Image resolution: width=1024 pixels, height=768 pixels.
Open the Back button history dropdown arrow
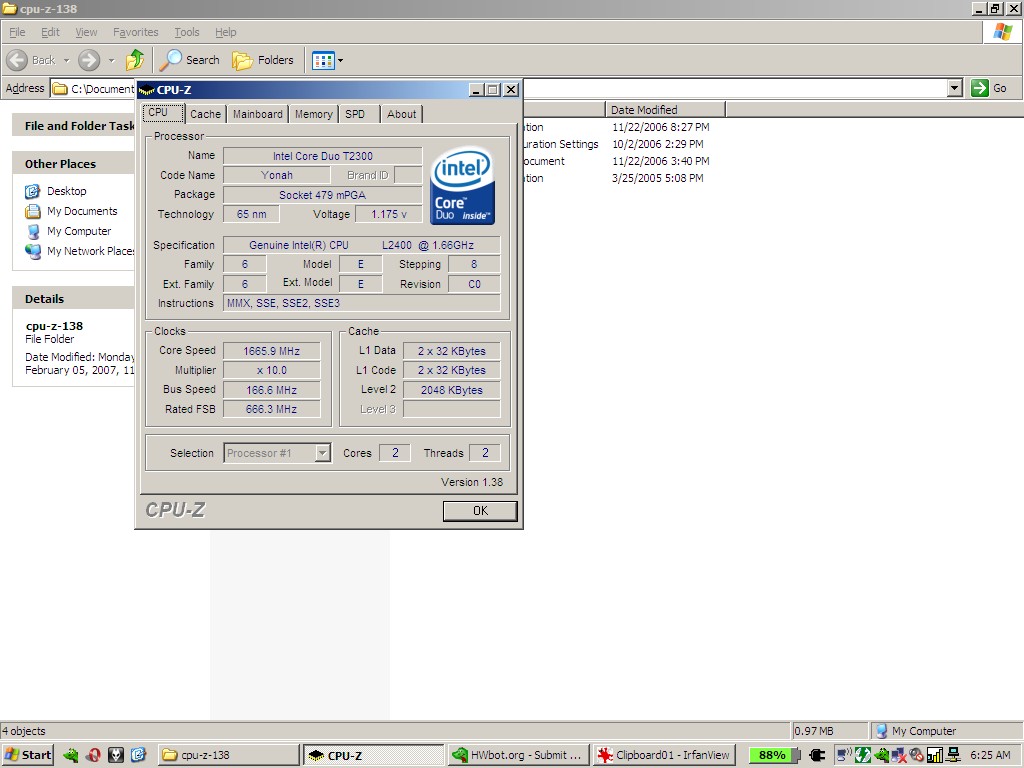point(66,61)
